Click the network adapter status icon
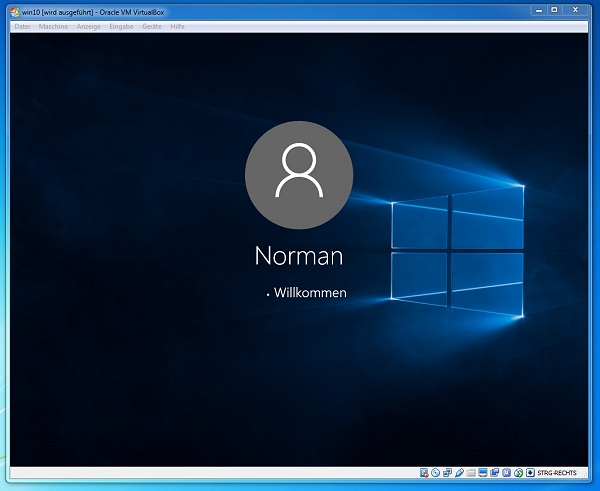Viewport: 600px width, 491px height. pos(447,473)
